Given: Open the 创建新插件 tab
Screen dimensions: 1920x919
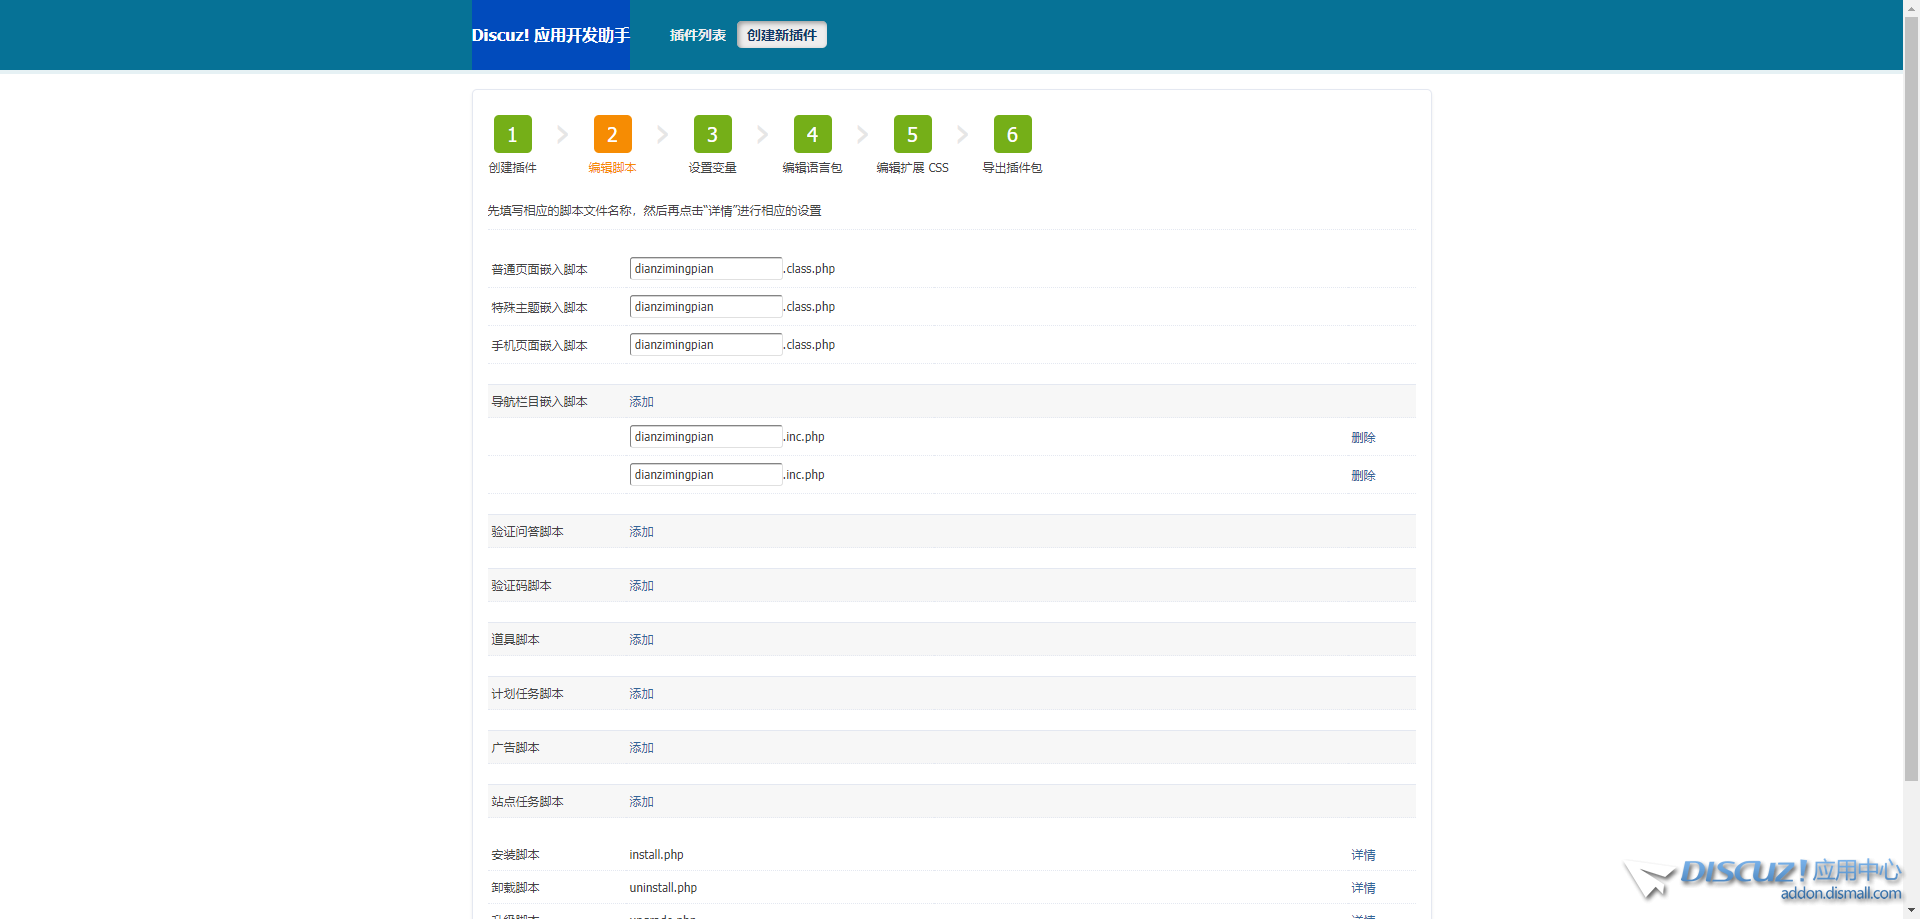Looking at the screenshot, I should point(782,35).
